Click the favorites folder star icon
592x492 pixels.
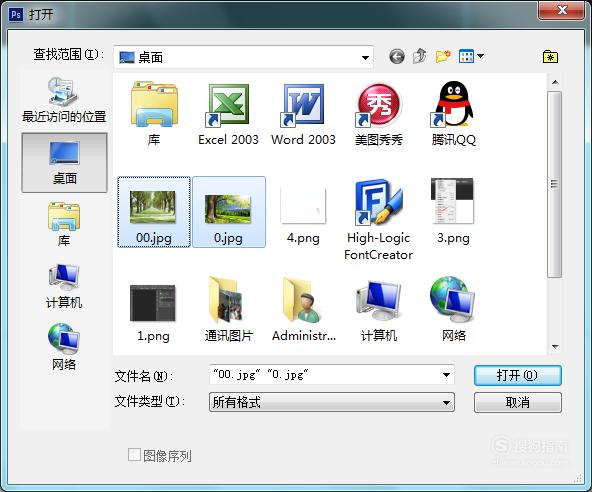pos(550,57)
